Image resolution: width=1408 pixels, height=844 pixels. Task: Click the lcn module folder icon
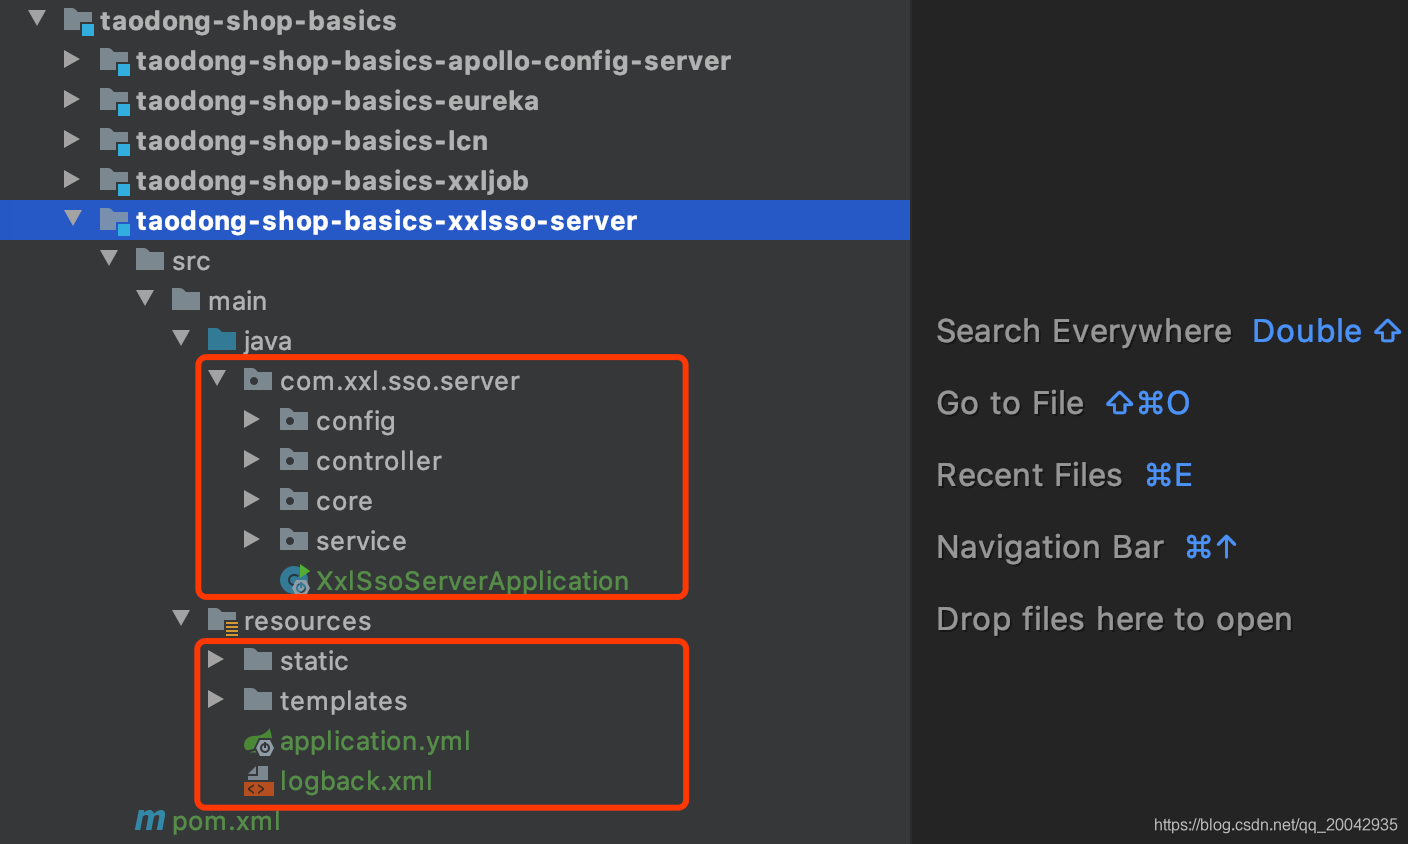point(114,141)
